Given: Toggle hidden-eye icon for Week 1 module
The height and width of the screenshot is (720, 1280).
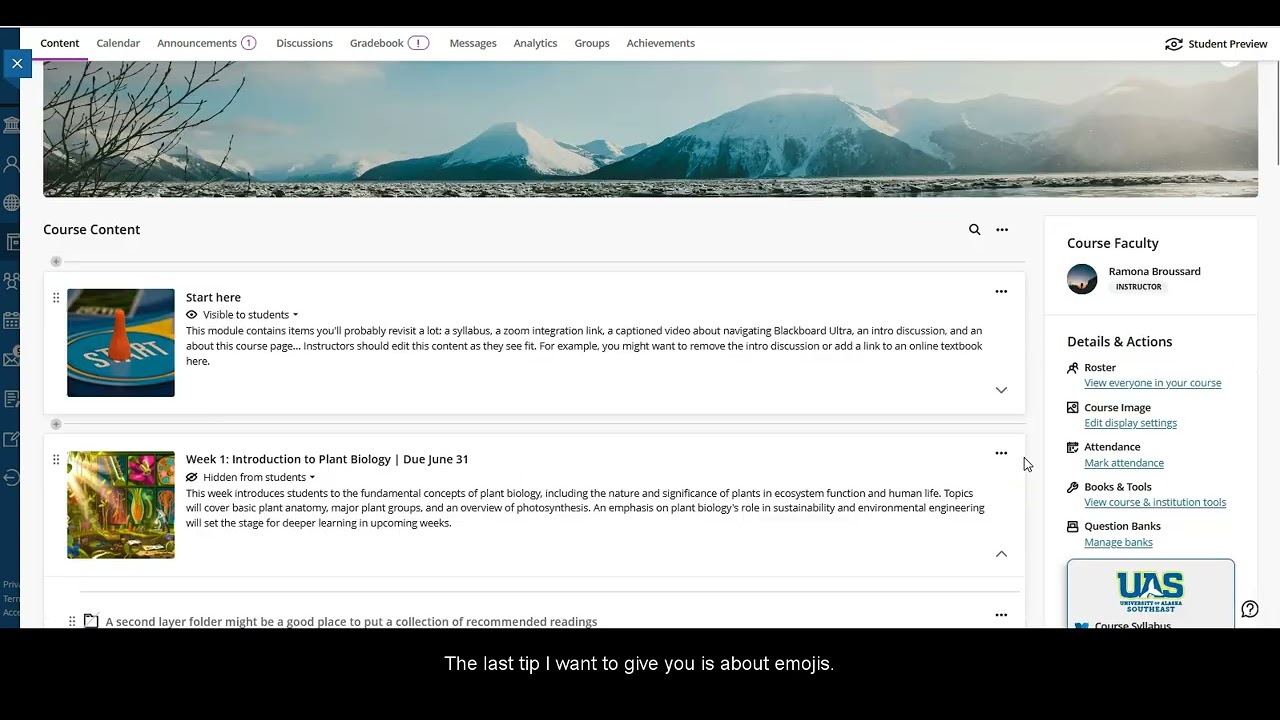Looking at the screenshot, I should (x=192, y=478).
